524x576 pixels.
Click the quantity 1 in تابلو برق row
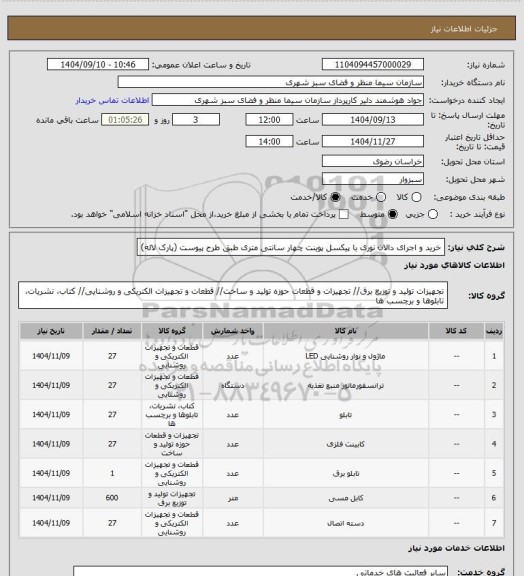112,473
